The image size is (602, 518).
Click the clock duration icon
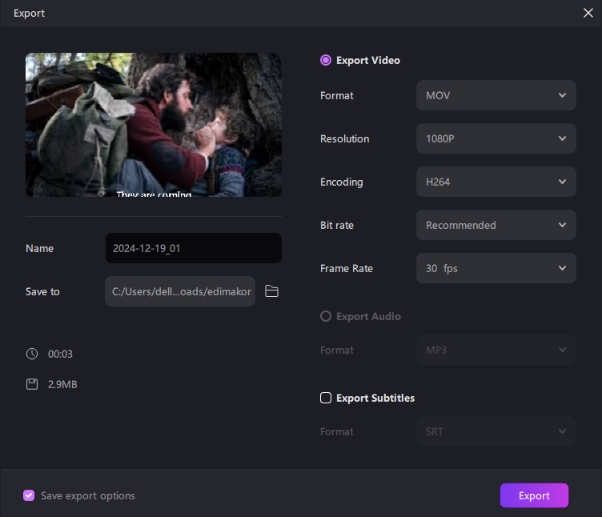click(x=32, y=354)
